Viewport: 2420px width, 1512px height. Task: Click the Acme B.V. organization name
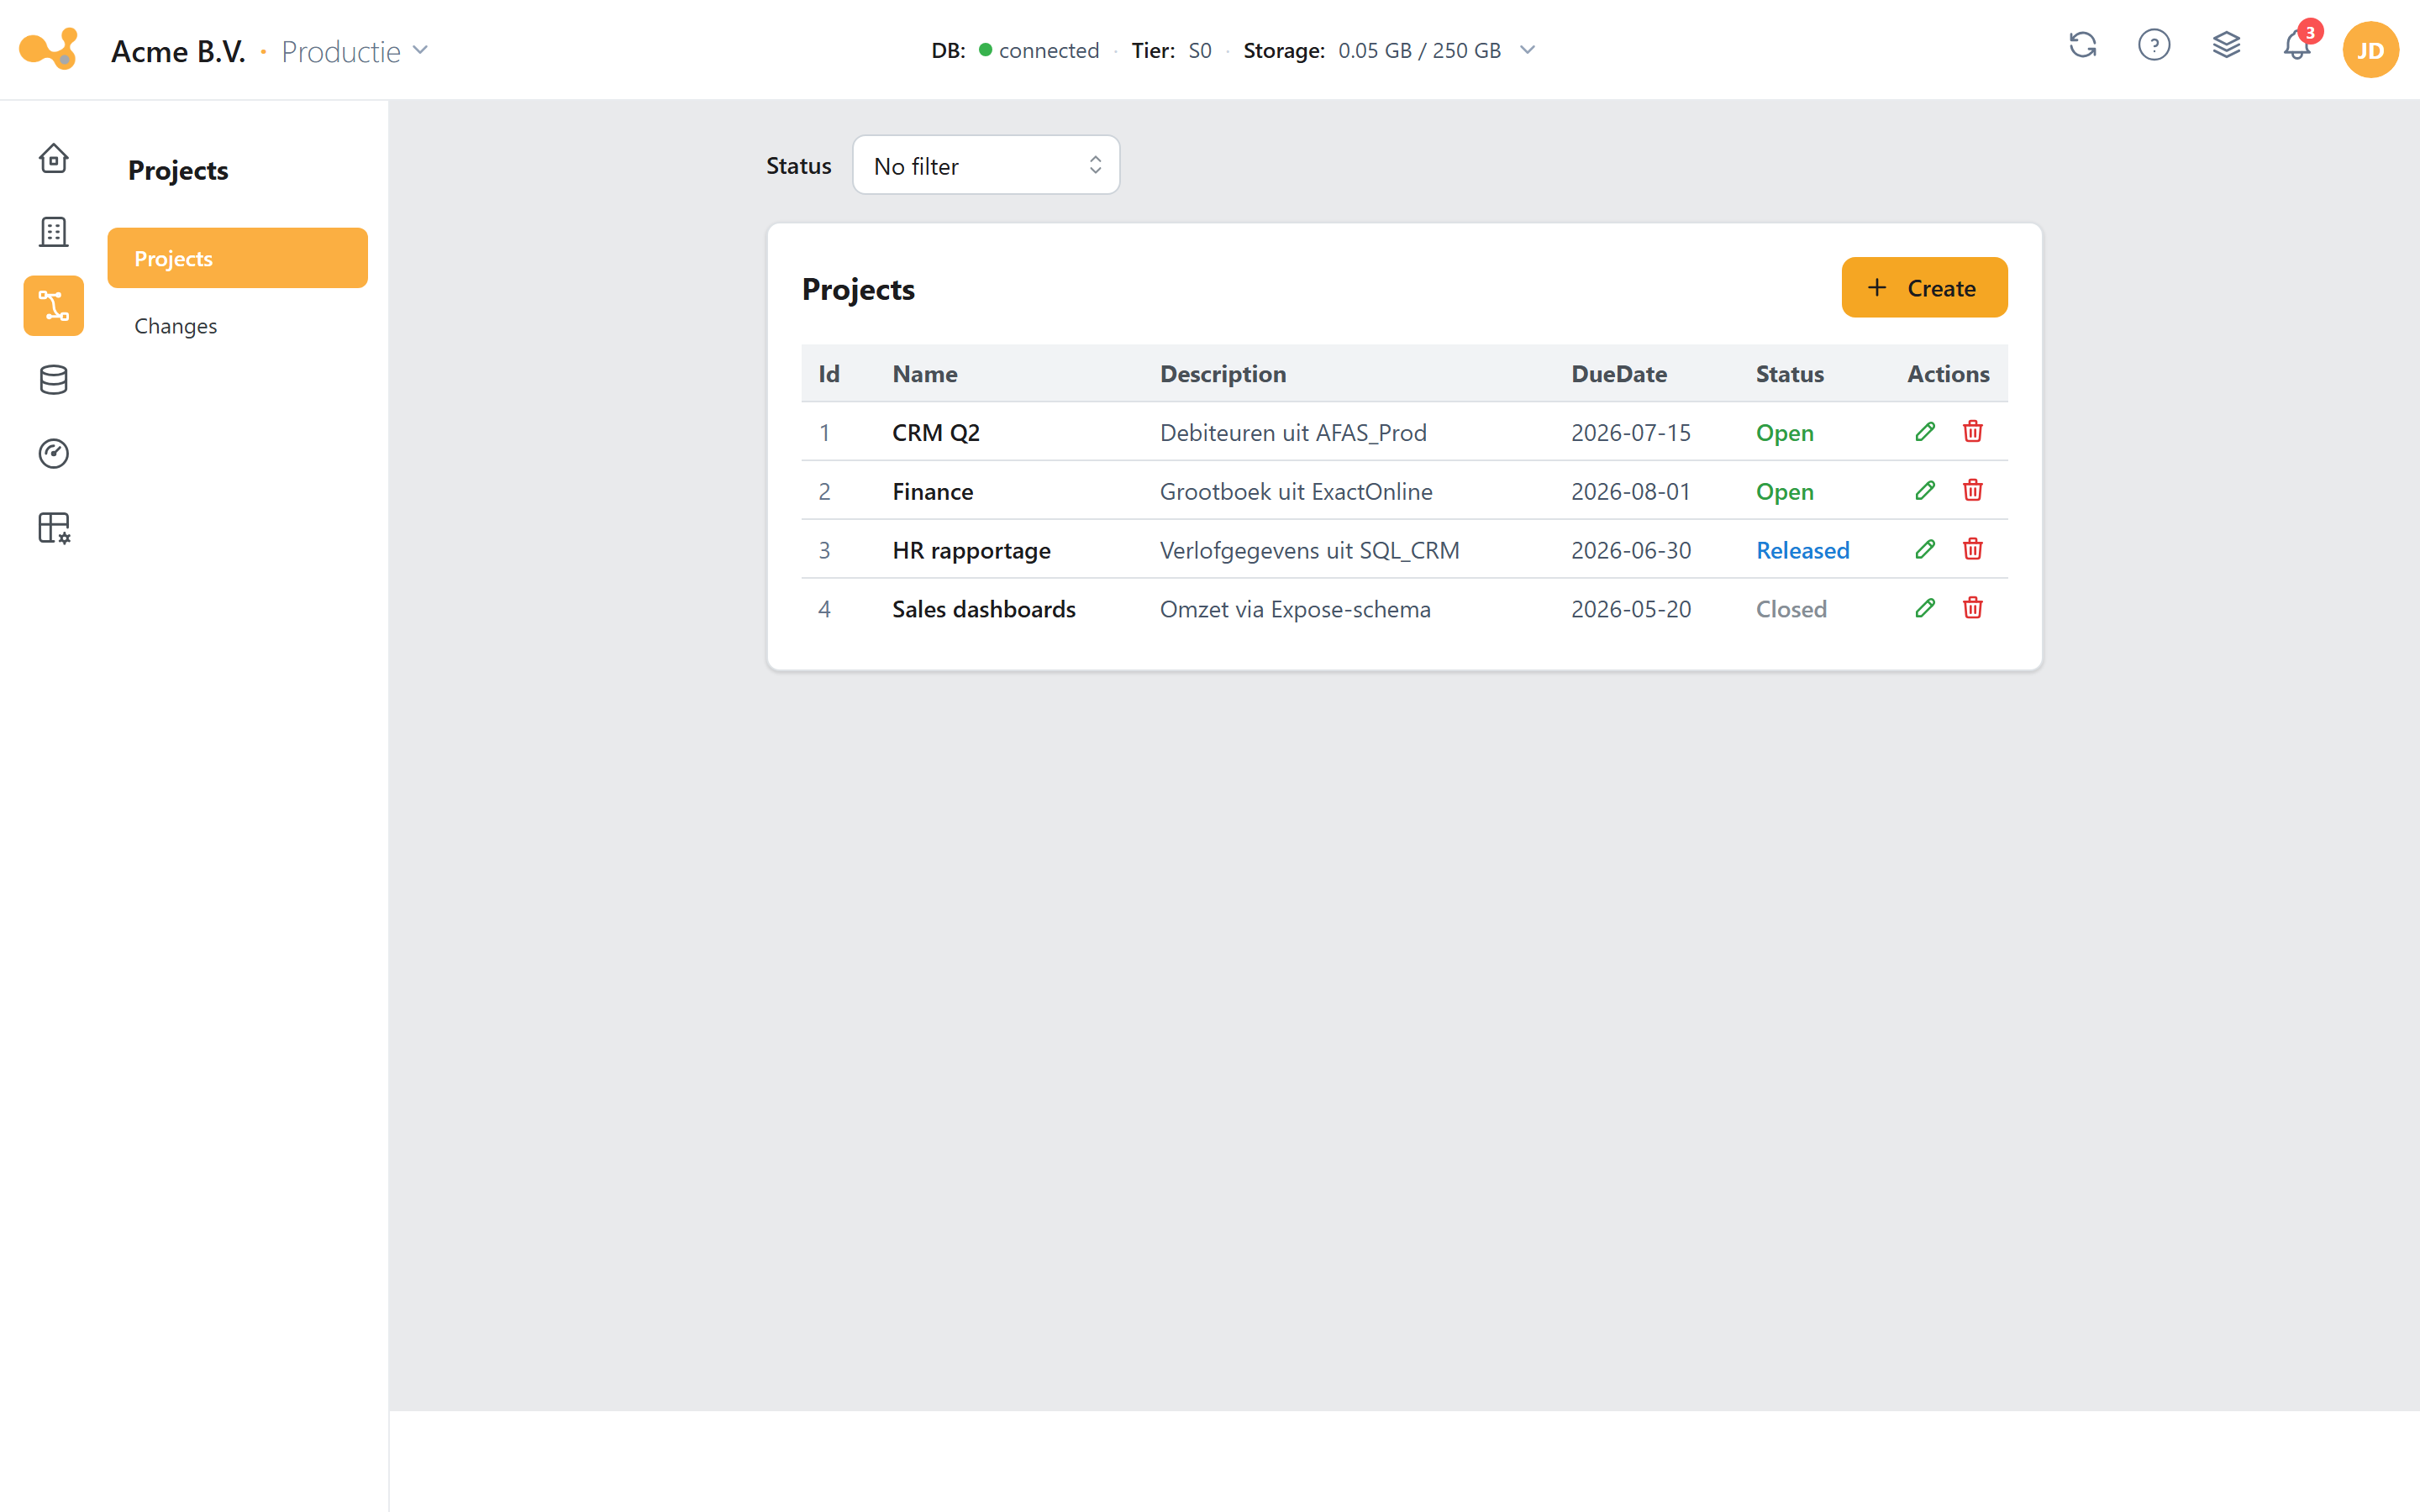(x=178, y=51)
